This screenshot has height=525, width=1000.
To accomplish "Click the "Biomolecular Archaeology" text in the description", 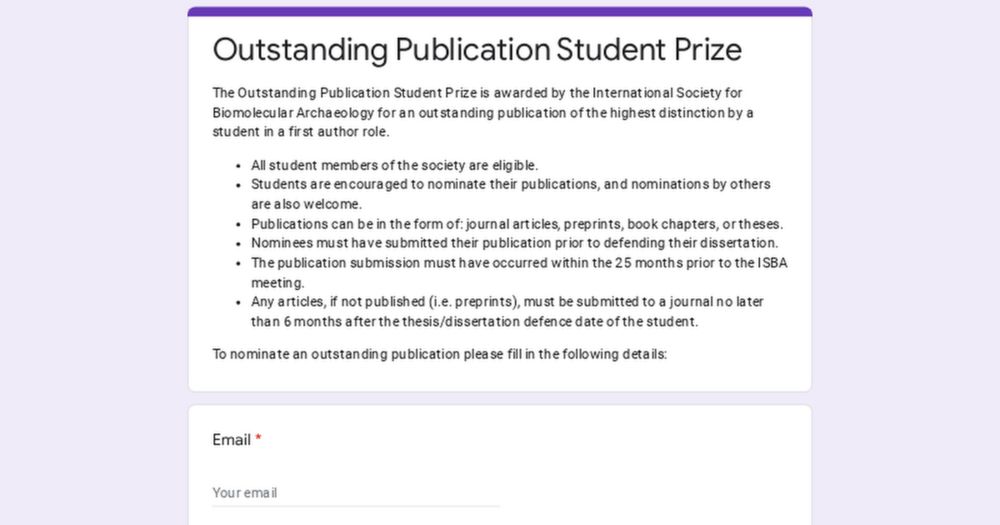I will point(293,113).
